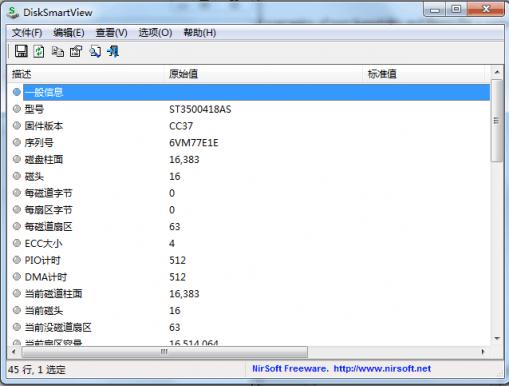The image size is (509, 386).
Task: Click the bullet icon beside ECC大小
Action: (17, 243)
